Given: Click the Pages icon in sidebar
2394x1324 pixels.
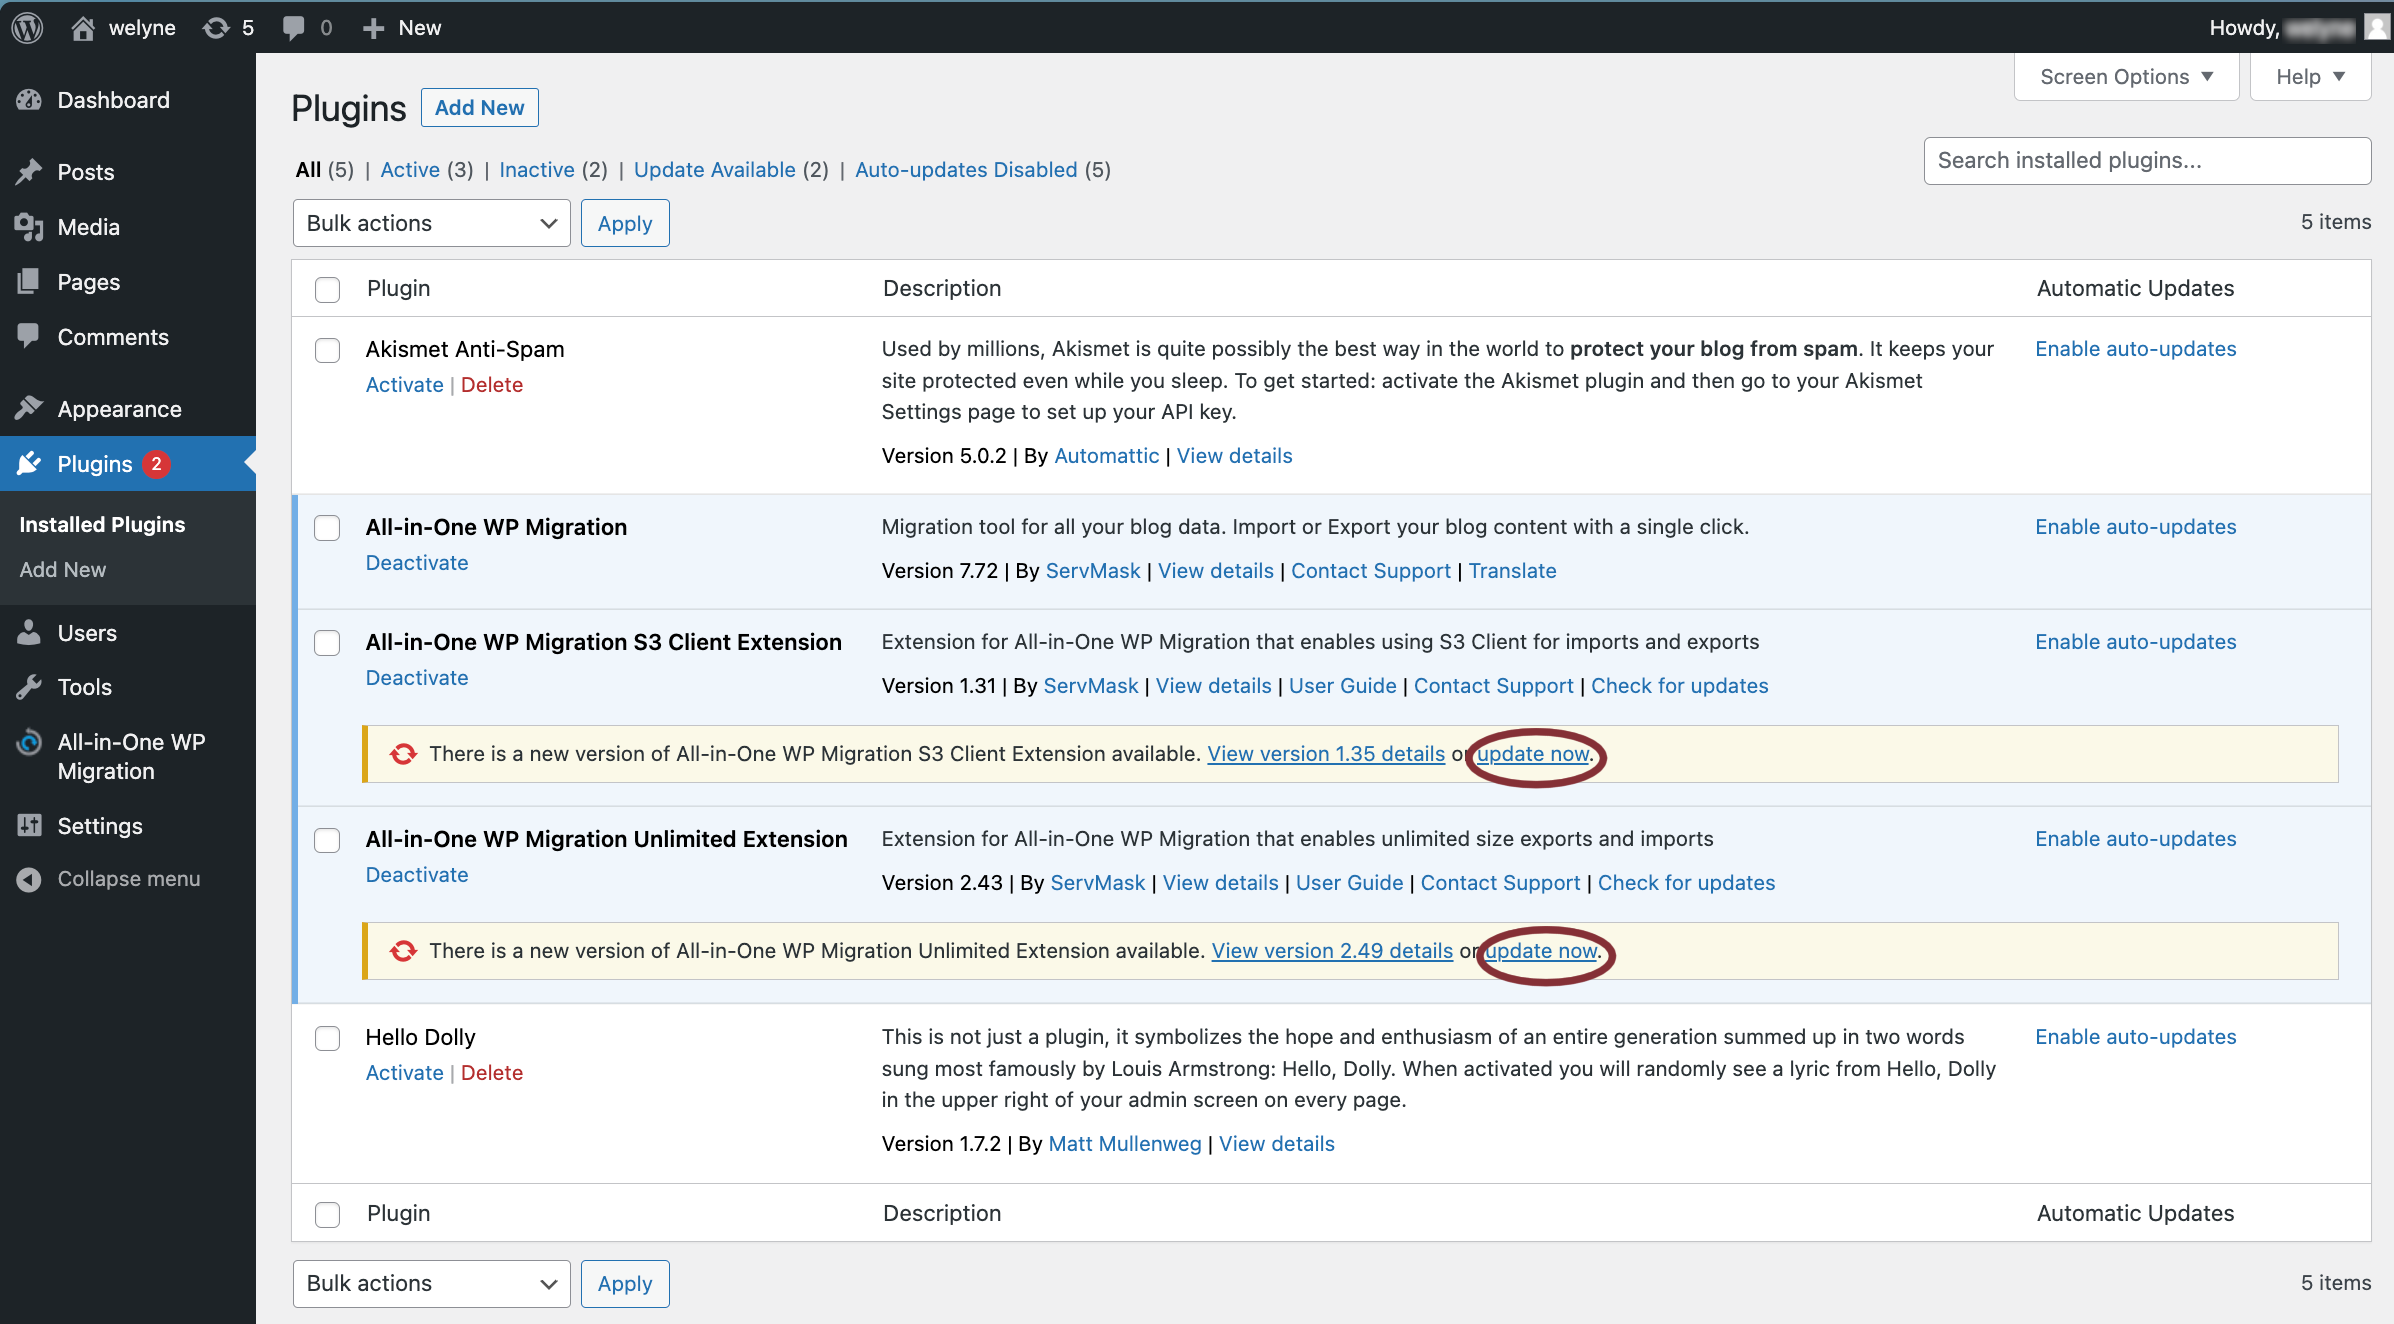Looking at the screenshot, I should click(x=29, y=282).
